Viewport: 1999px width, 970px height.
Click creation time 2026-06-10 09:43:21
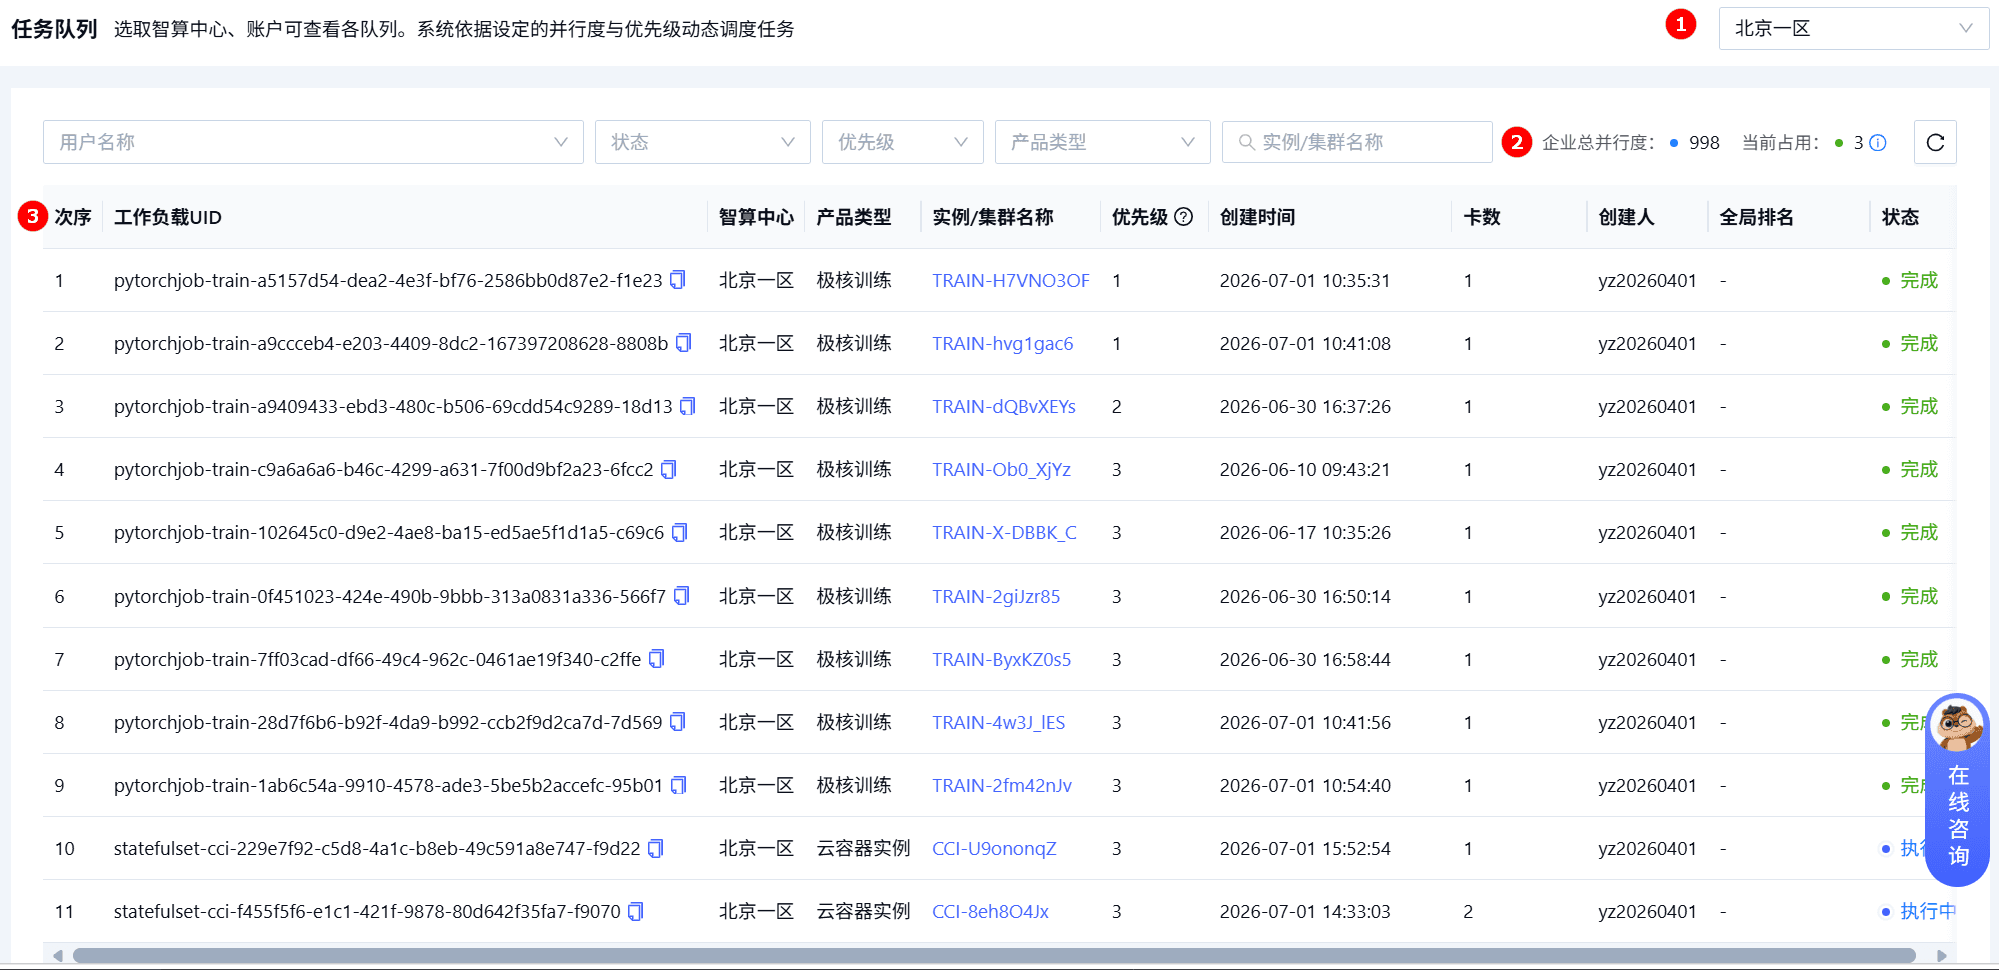[x=1305, y=470]
